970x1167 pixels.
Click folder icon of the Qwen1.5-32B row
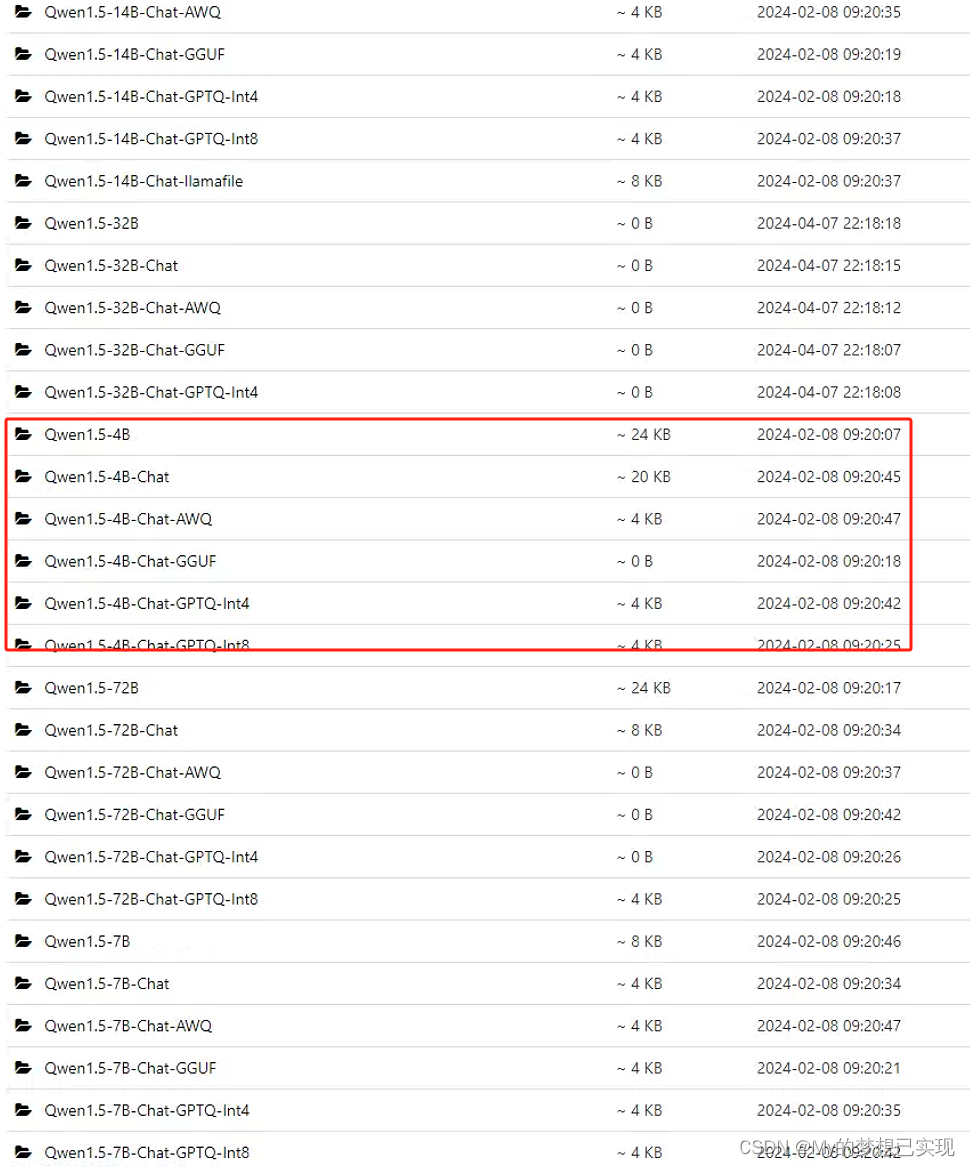tap(23, 223)
